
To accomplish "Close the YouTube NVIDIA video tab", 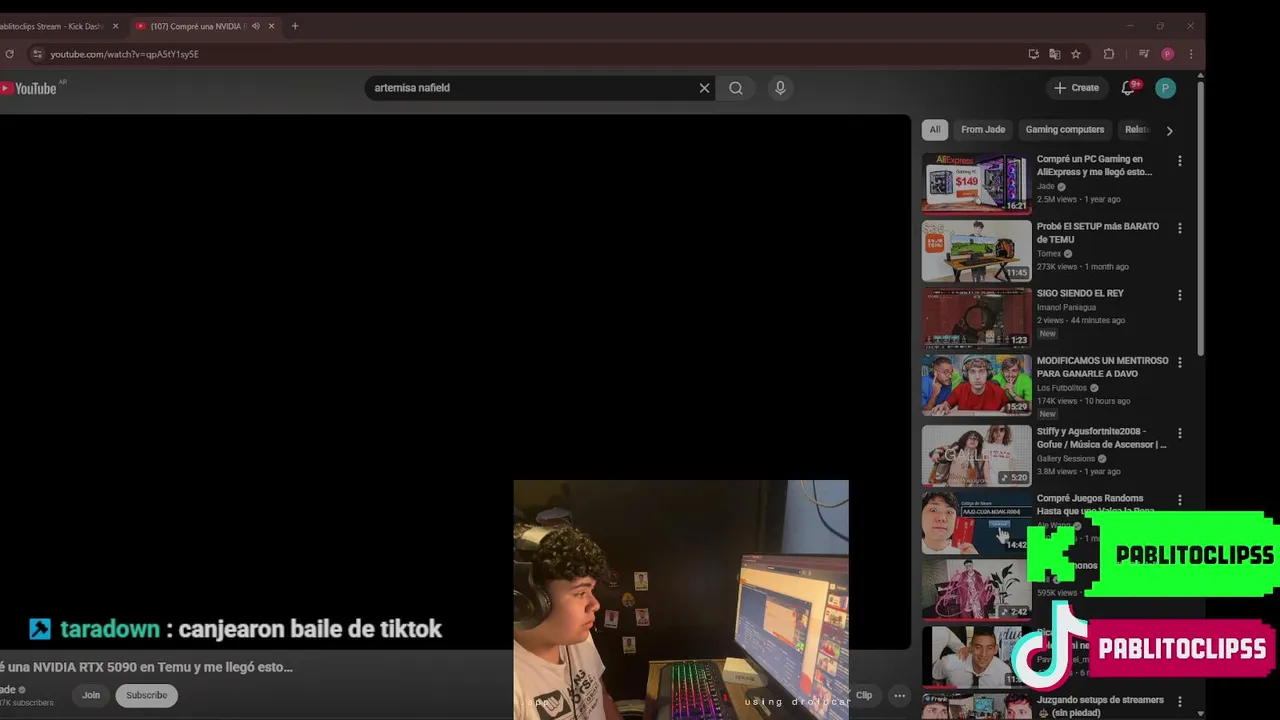I will click(x=271, y=26).
